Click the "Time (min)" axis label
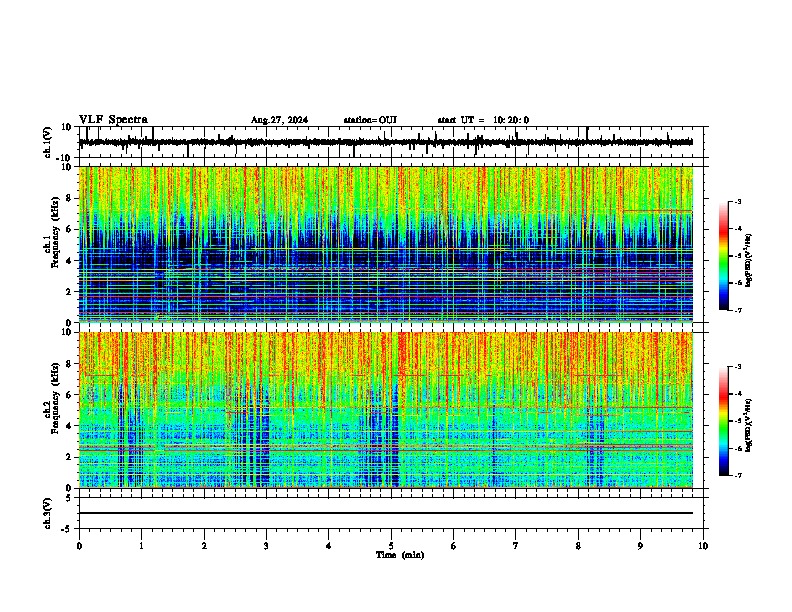The image size is (792, 612). point(400,555)
